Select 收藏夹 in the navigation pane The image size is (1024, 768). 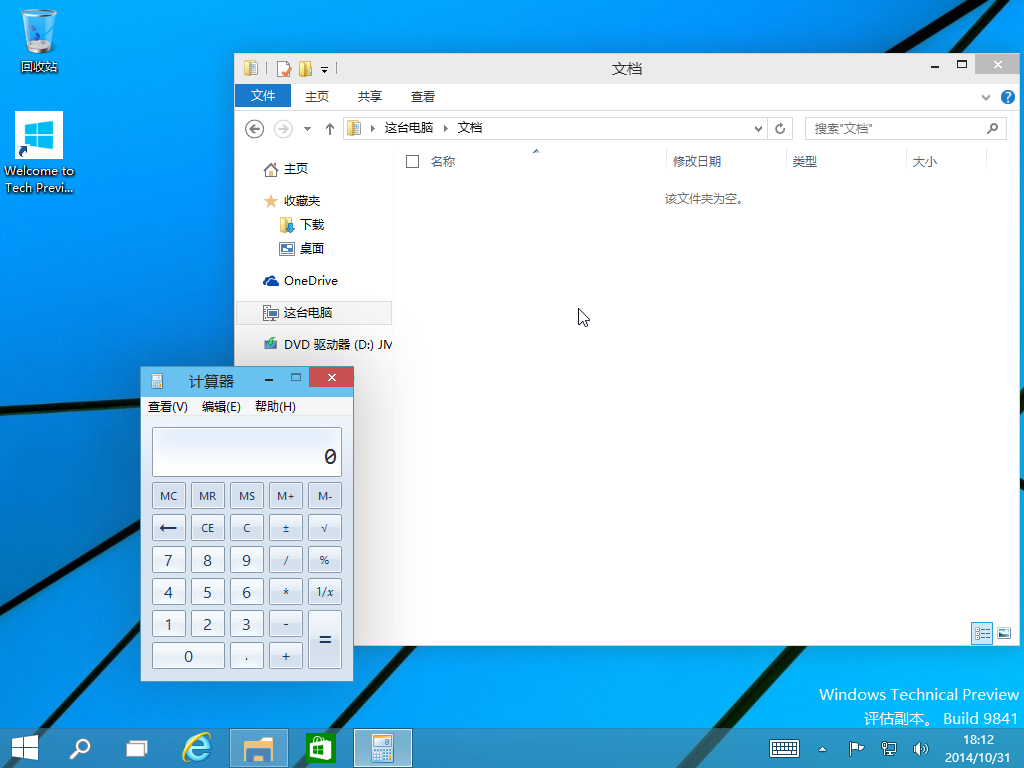(292, 201)
